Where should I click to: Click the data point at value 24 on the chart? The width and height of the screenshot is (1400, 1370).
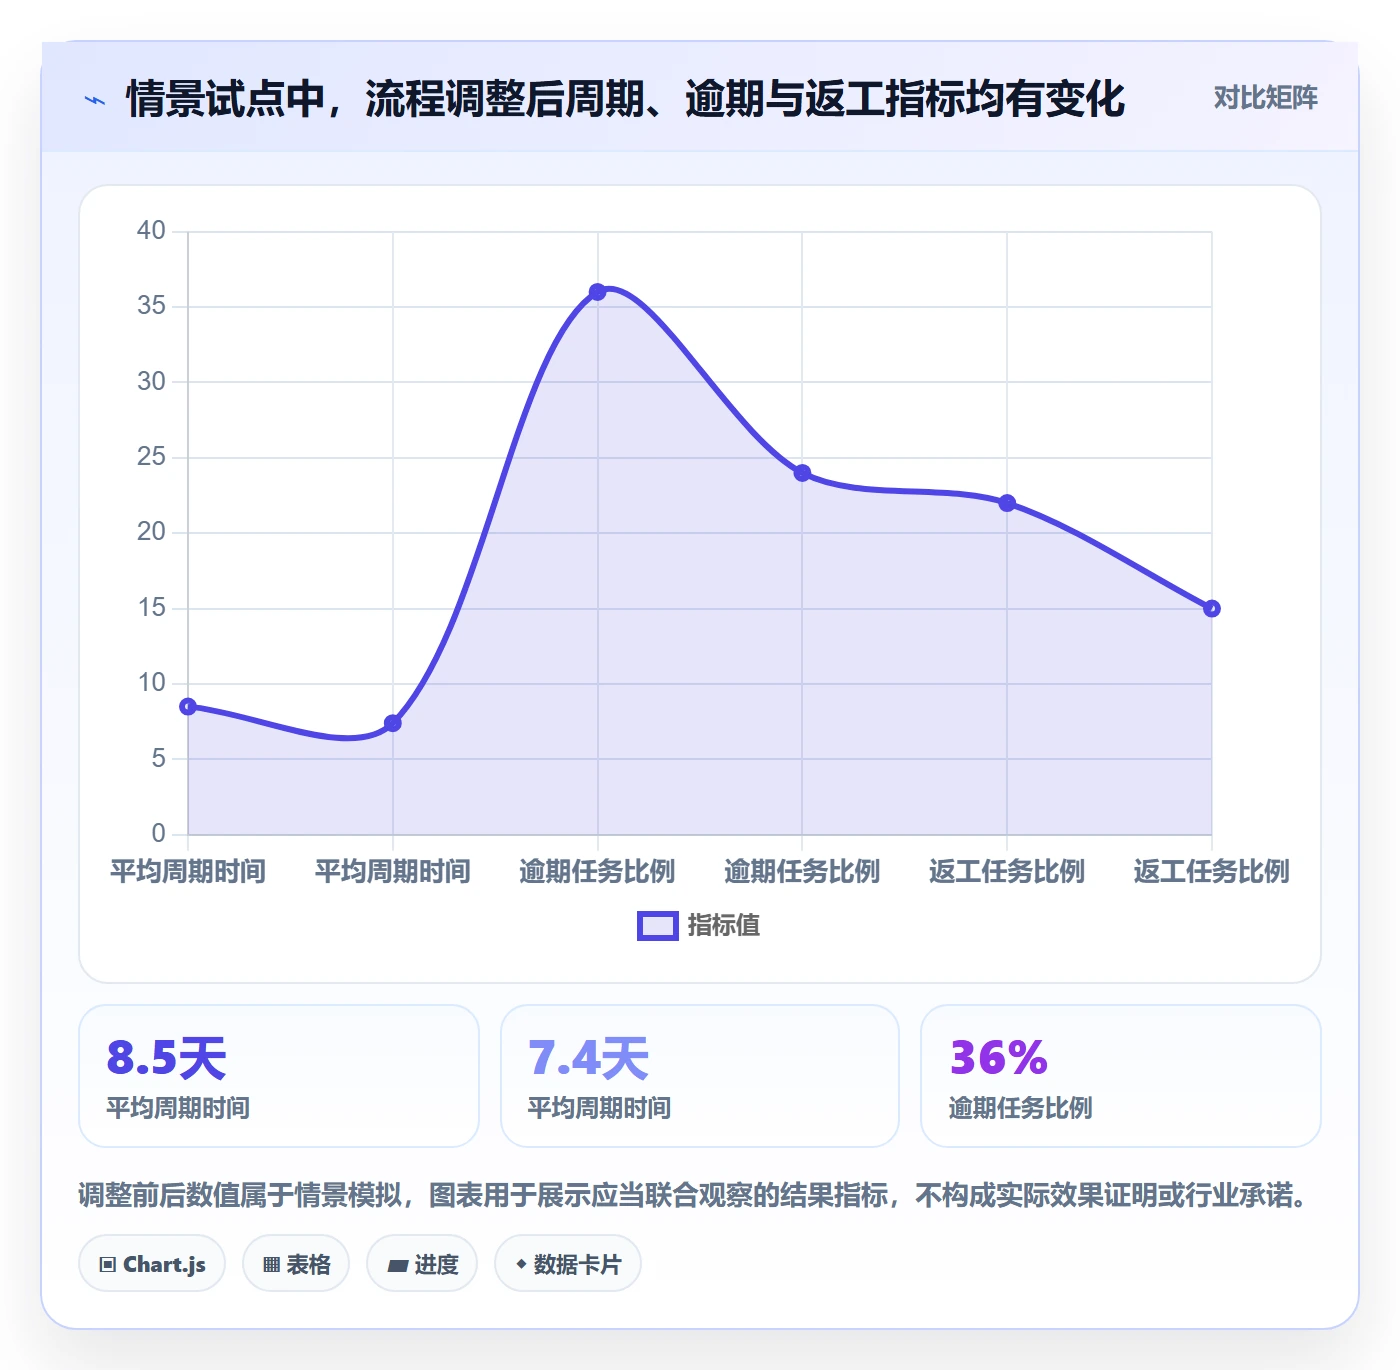point(802,473)
